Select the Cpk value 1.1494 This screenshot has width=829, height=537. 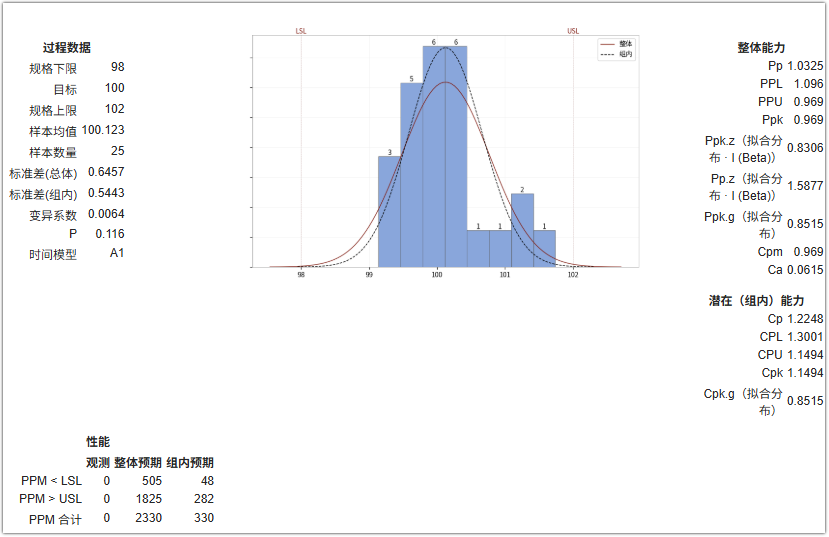coord(805,373)
